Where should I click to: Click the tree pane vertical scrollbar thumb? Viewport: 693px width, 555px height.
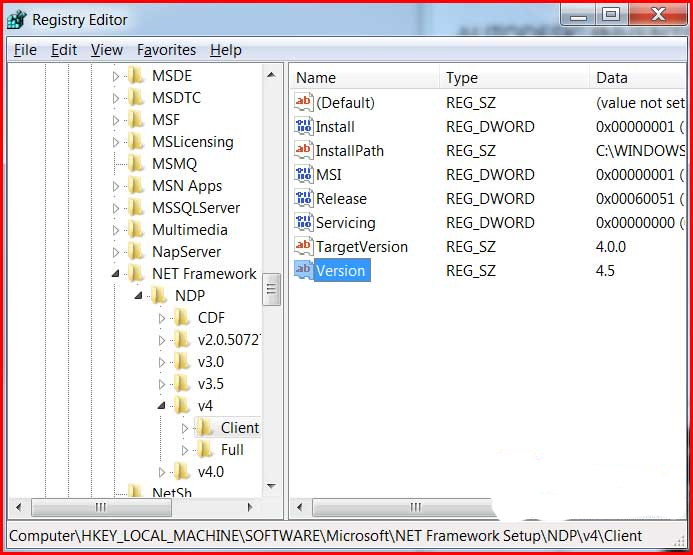point(271,290)
